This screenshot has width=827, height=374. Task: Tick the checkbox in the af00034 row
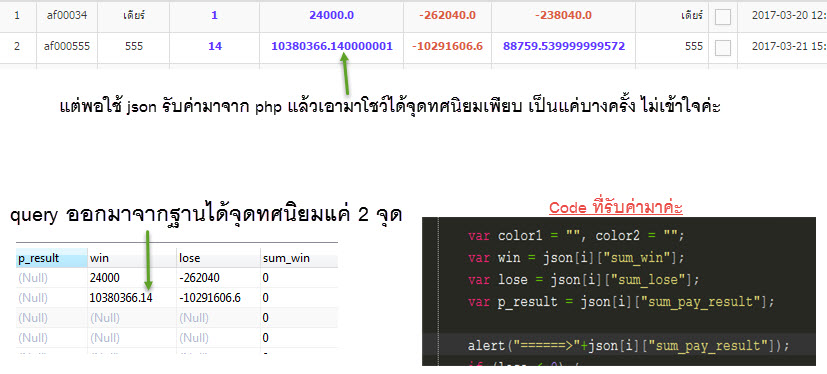coord(723,16)
